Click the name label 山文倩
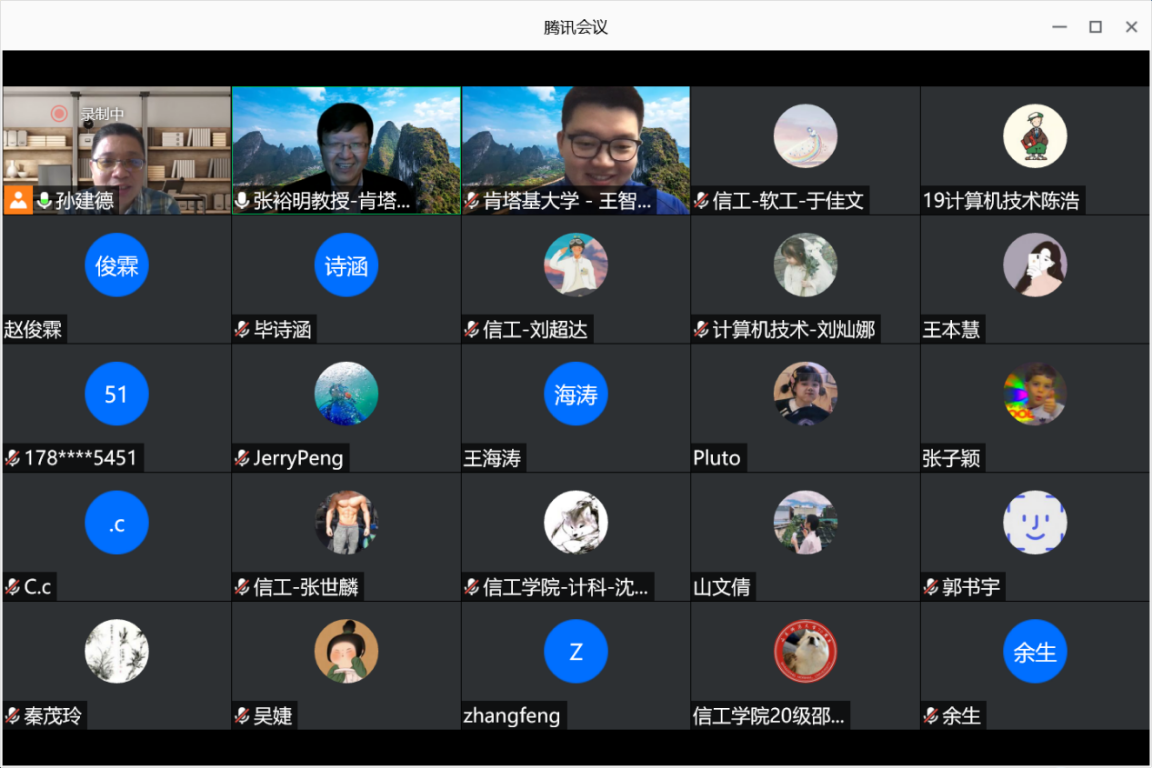Image resolution: width=1152 pixels, height=768 pixels. (721, 586)
